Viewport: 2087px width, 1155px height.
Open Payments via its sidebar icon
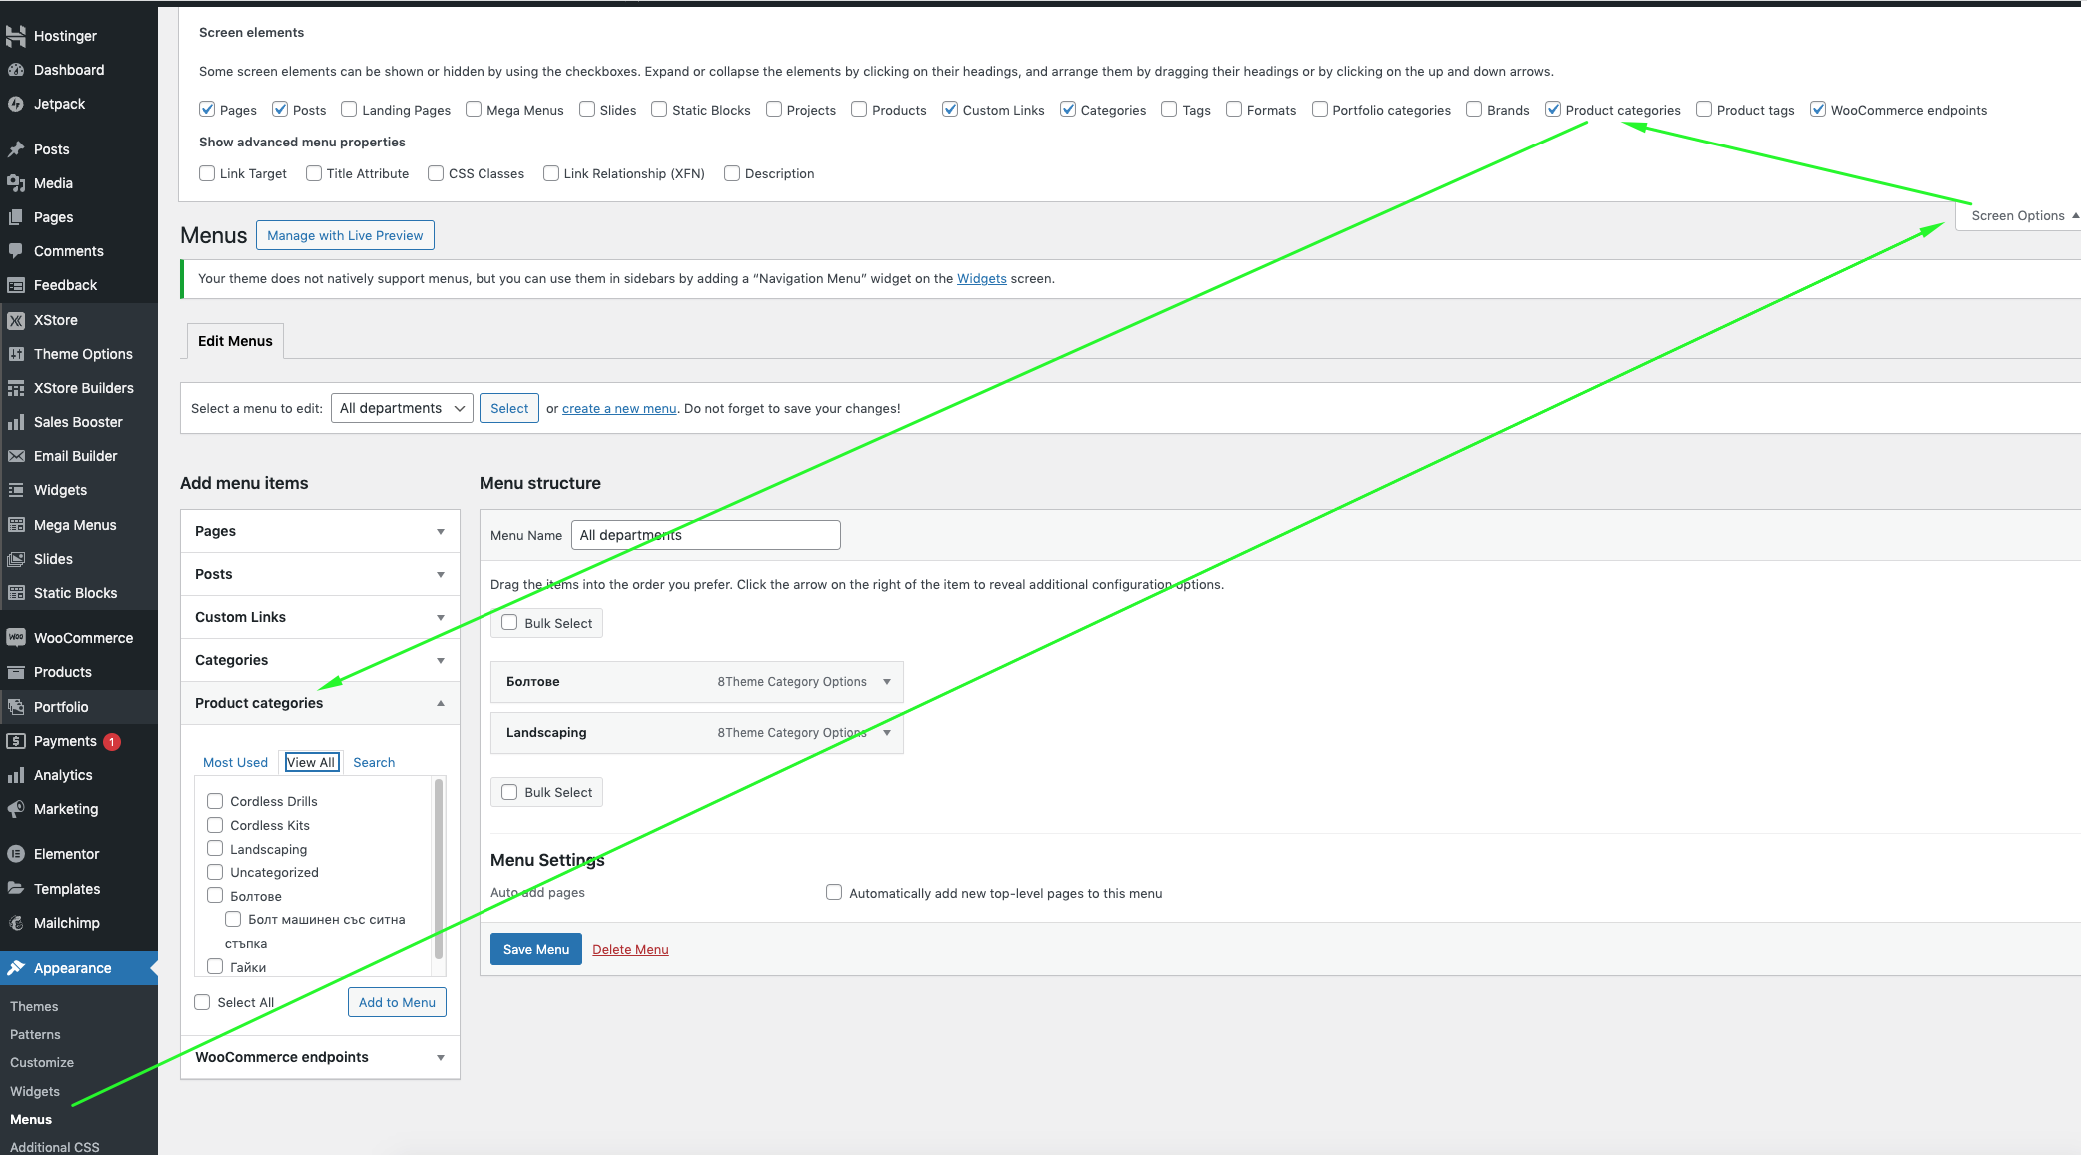tap(16, 741)
